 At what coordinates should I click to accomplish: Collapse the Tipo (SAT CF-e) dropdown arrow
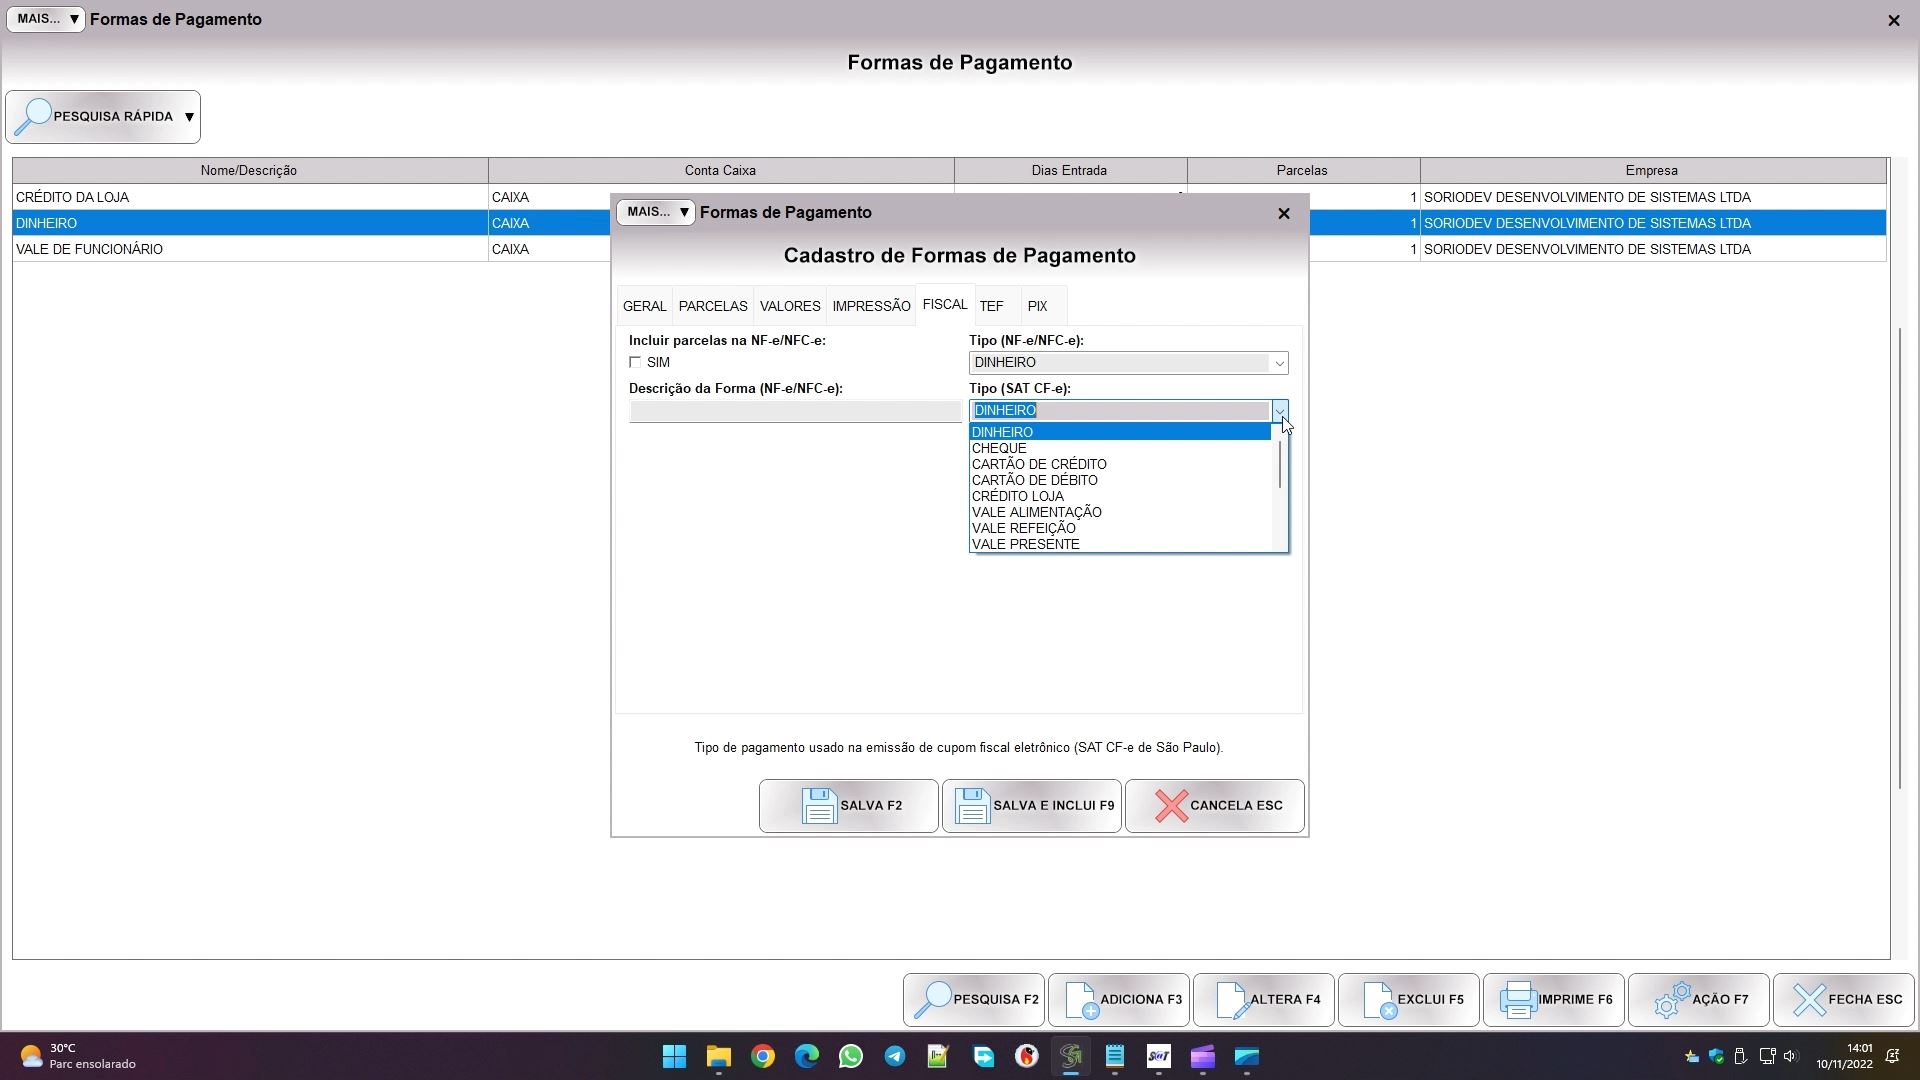1279,411
